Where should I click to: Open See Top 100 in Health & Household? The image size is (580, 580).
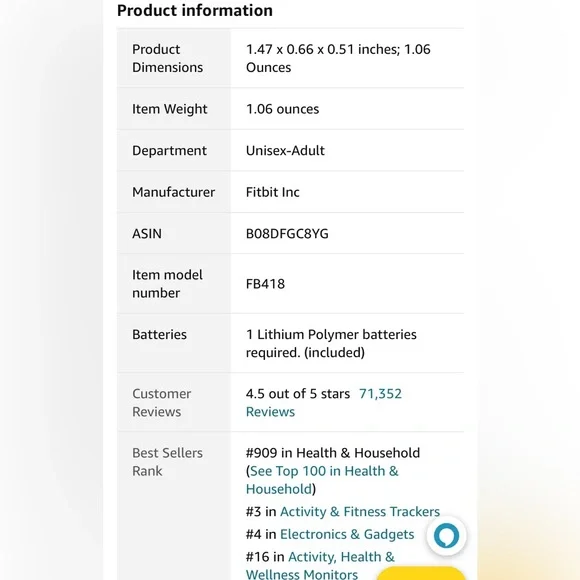click(x=322, y=480)
